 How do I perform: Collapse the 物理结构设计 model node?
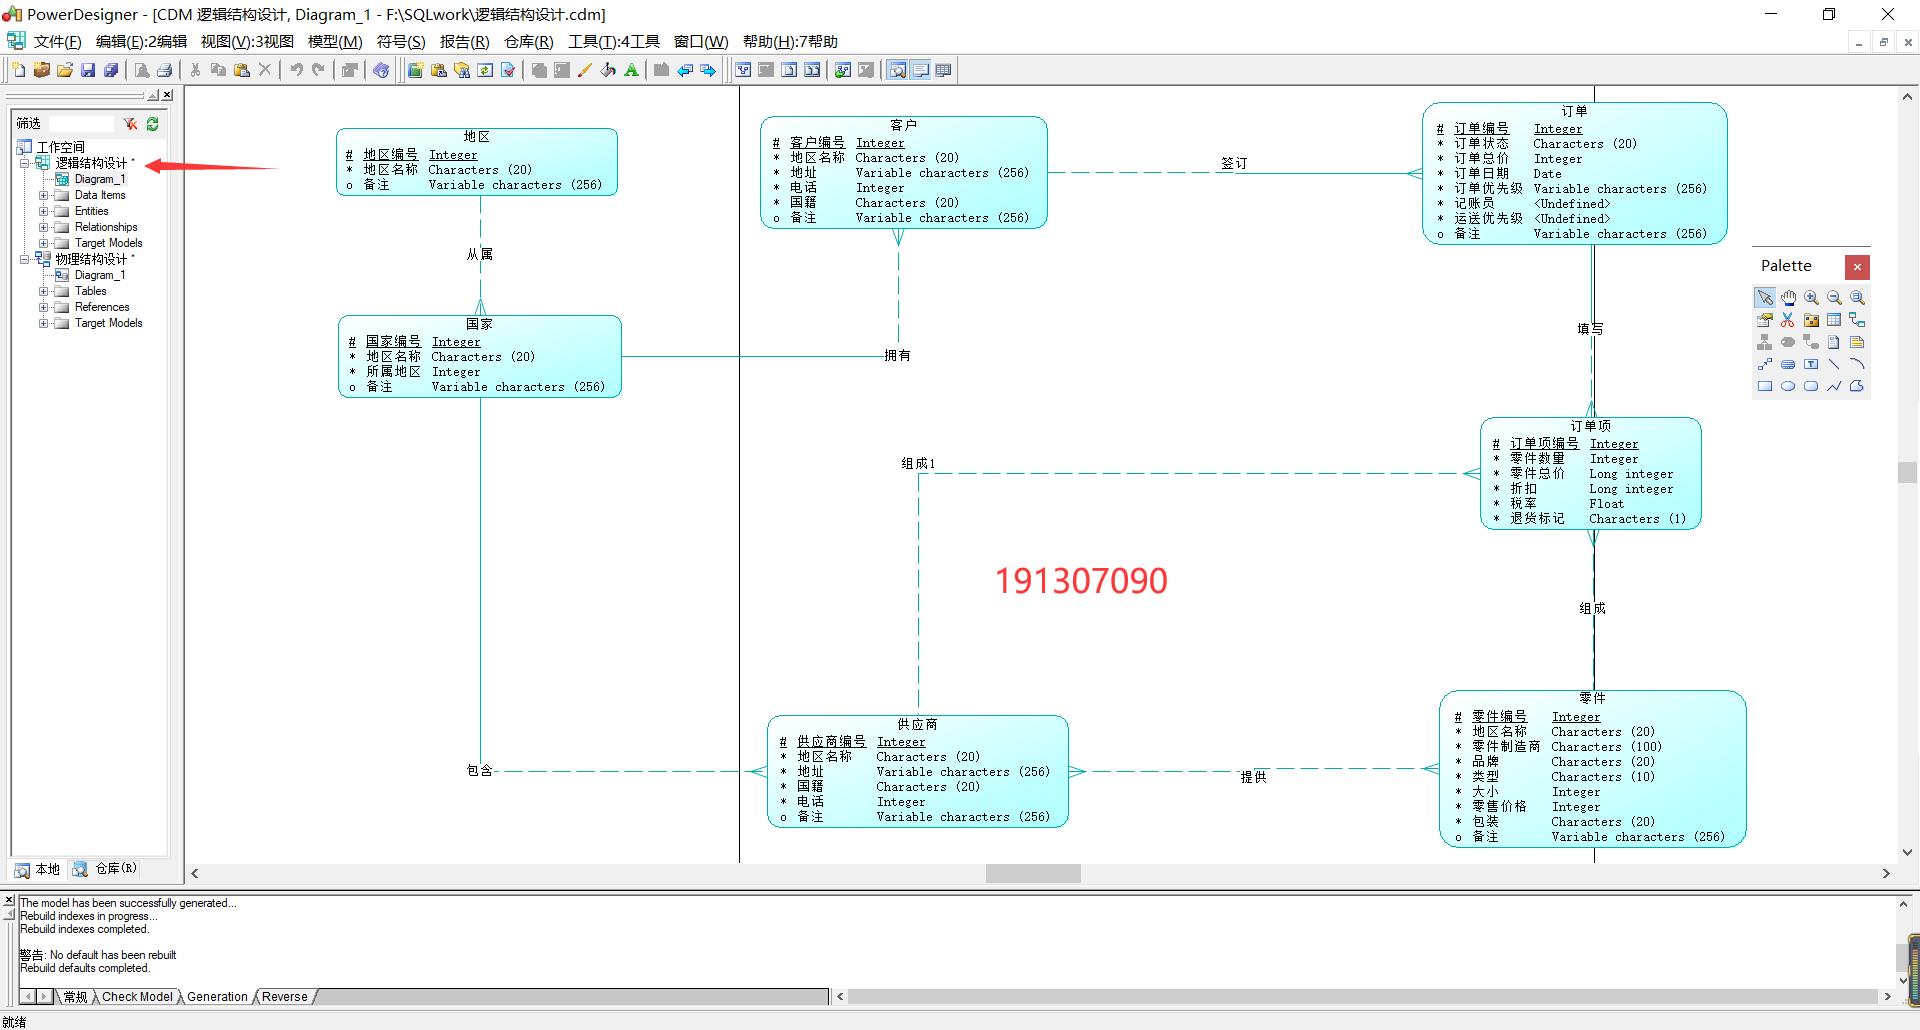point(25,259)
